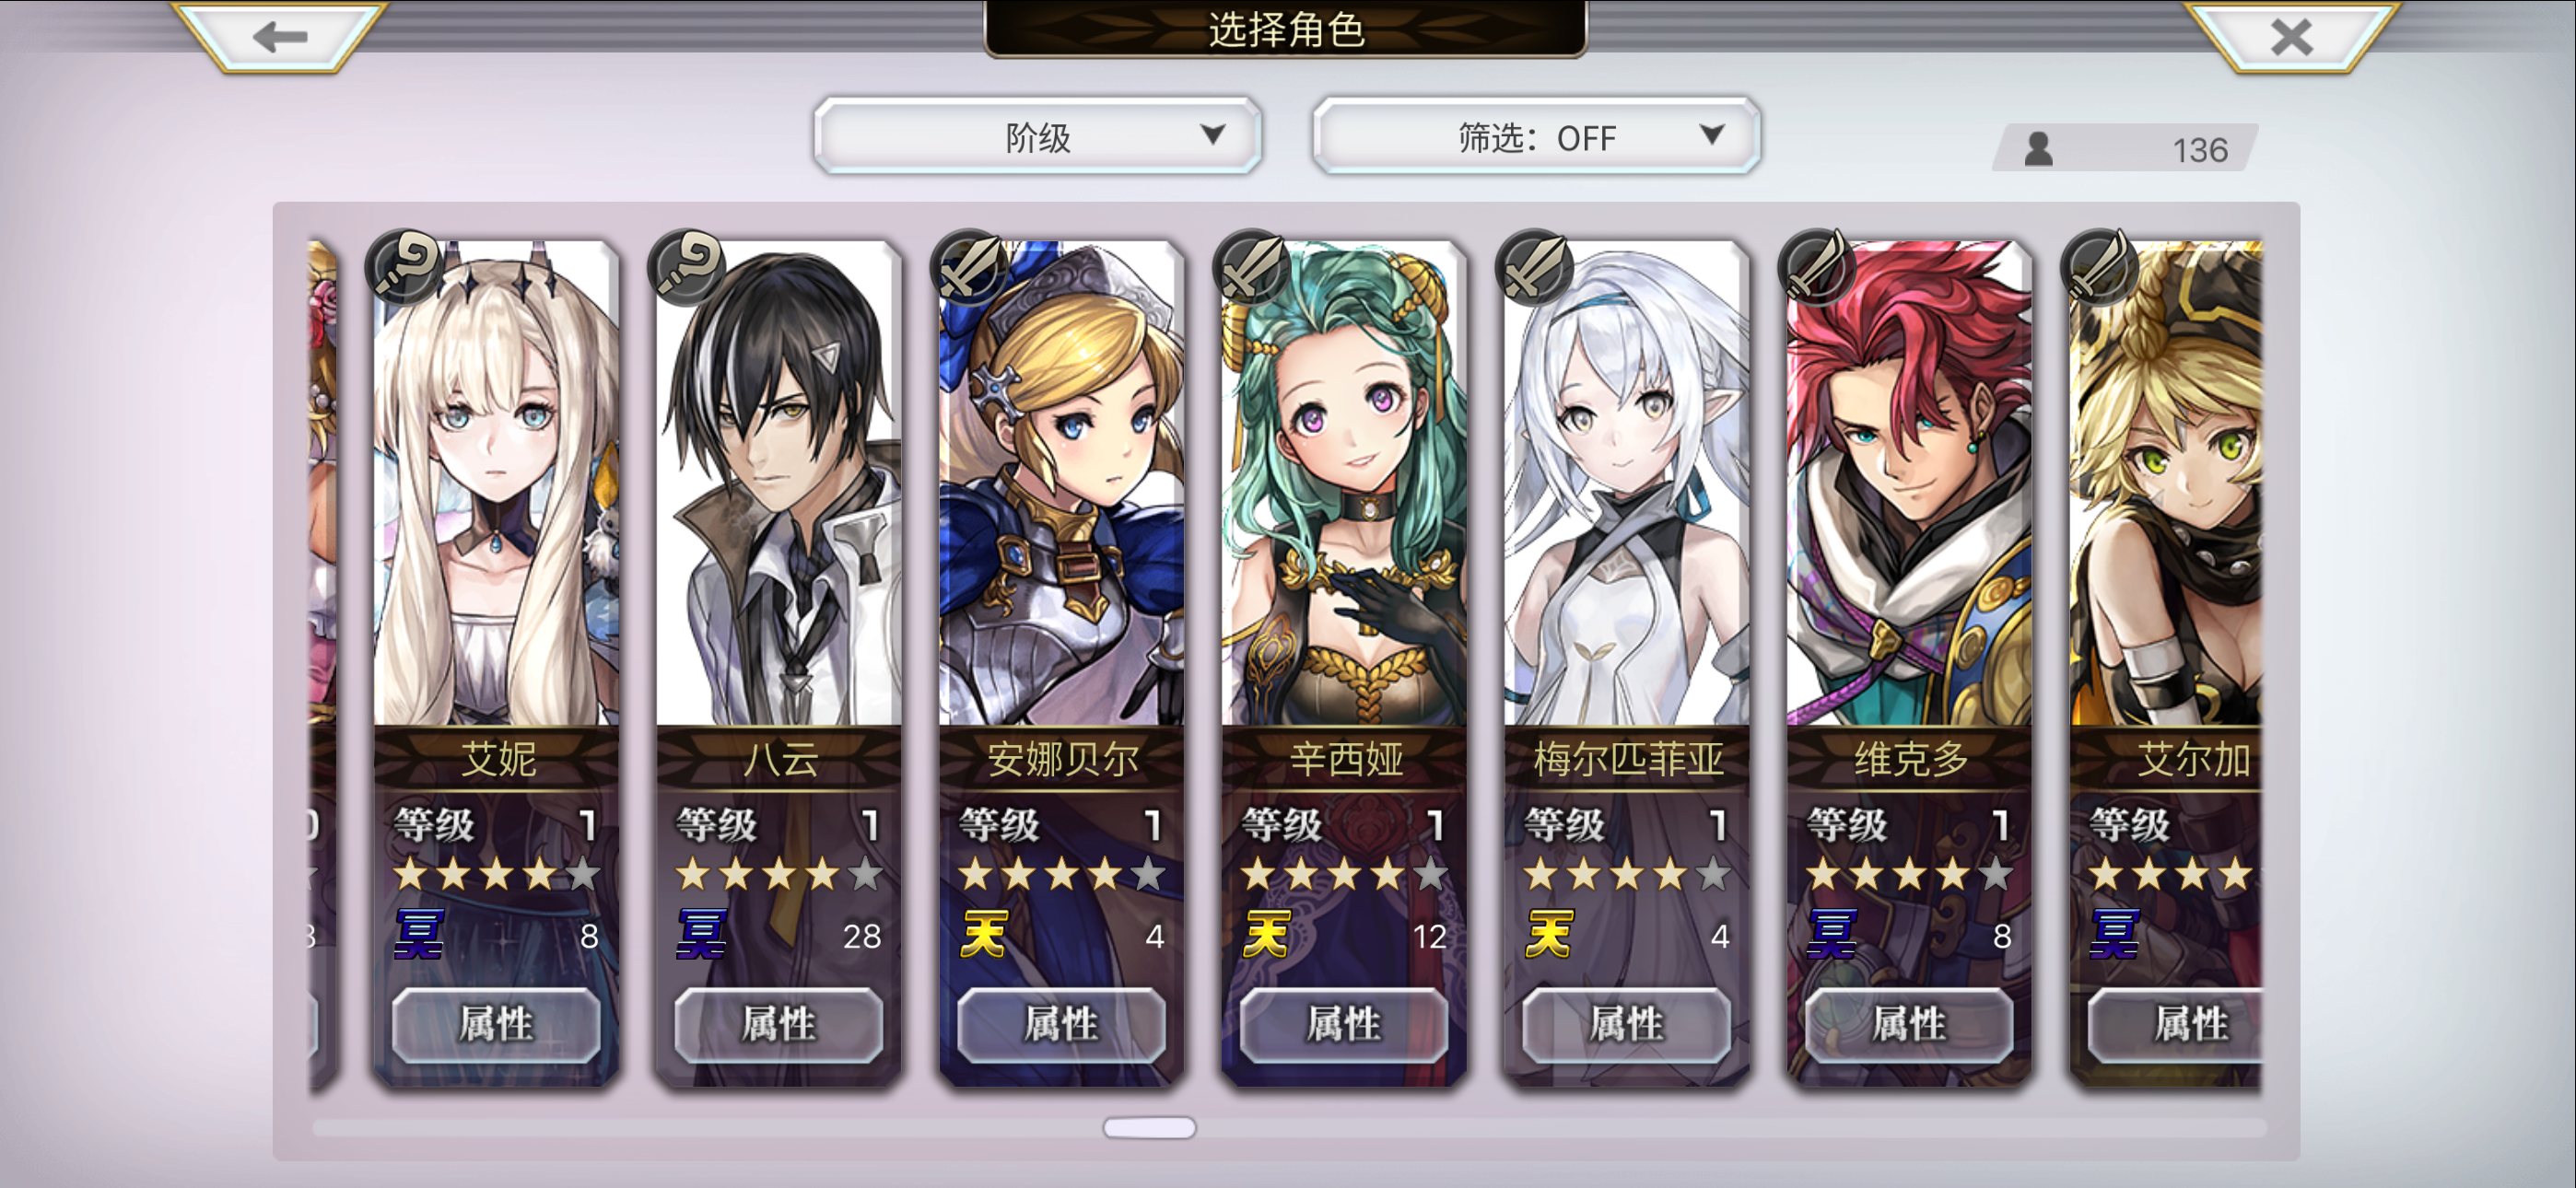Click the staff weapon icon on 八云
The height and width of the screenshot is (1188, 2576).
[x=687, y=267]
